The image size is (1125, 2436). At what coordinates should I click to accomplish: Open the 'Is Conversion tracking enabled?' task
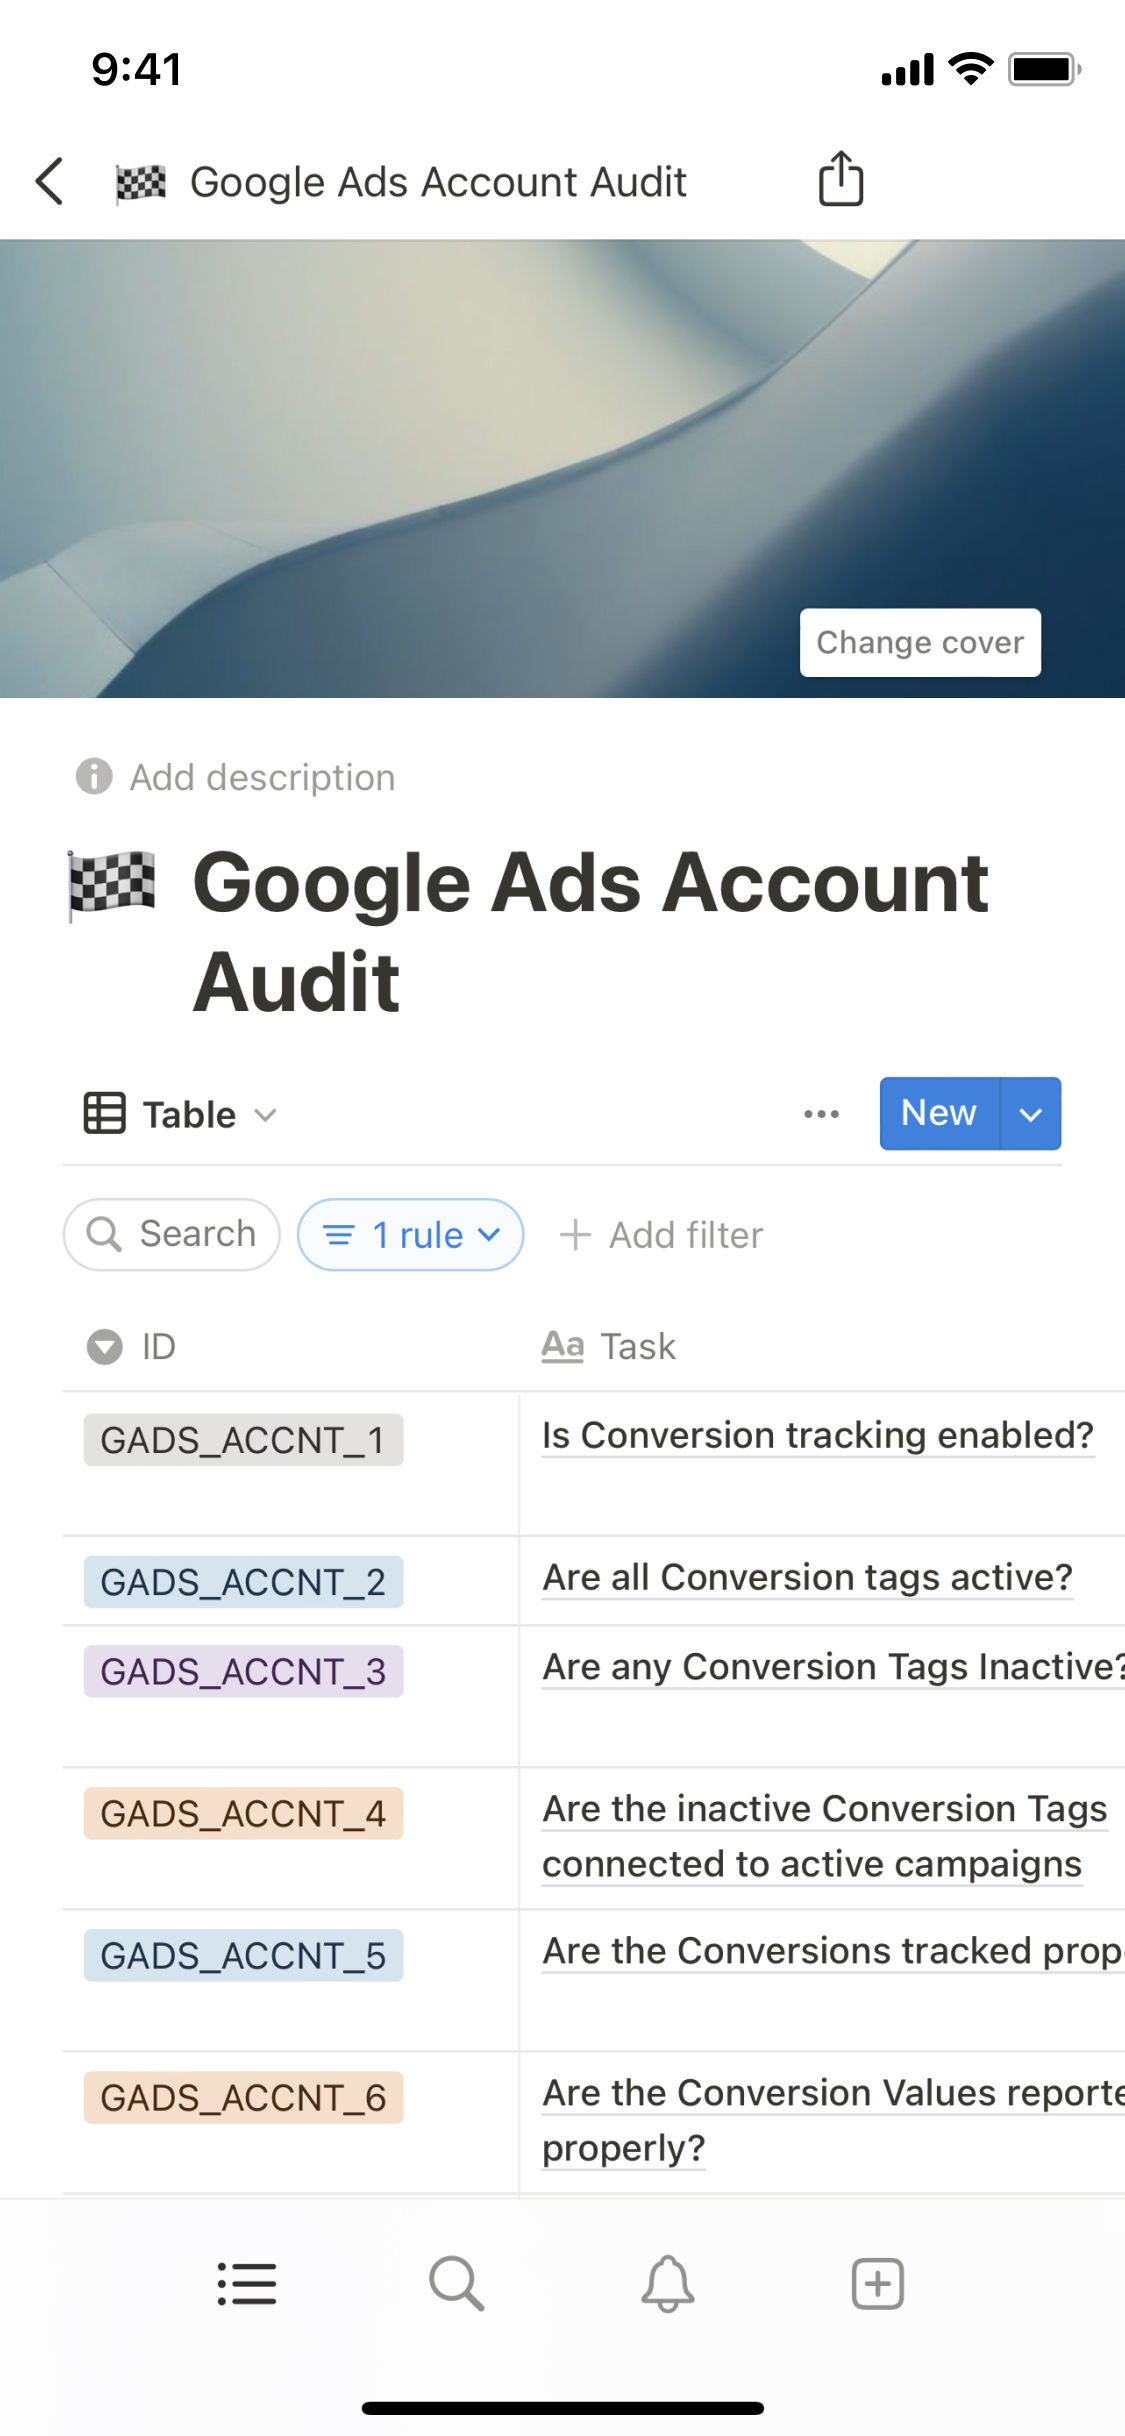click(x=817, y=1436)
